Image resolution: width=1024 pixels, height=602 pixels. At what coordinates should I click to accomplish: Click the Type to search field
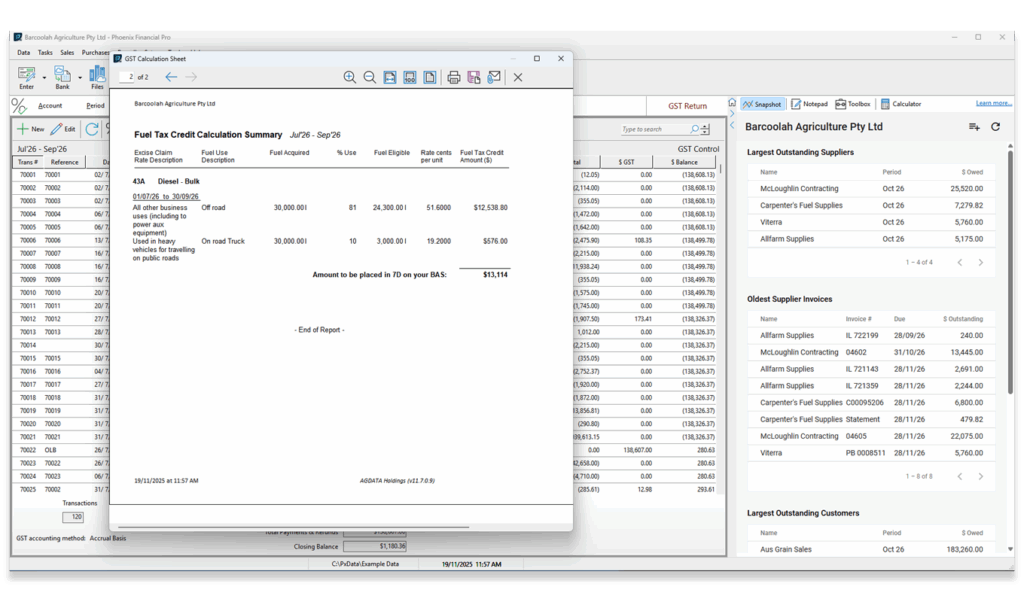tap(654, 129)
